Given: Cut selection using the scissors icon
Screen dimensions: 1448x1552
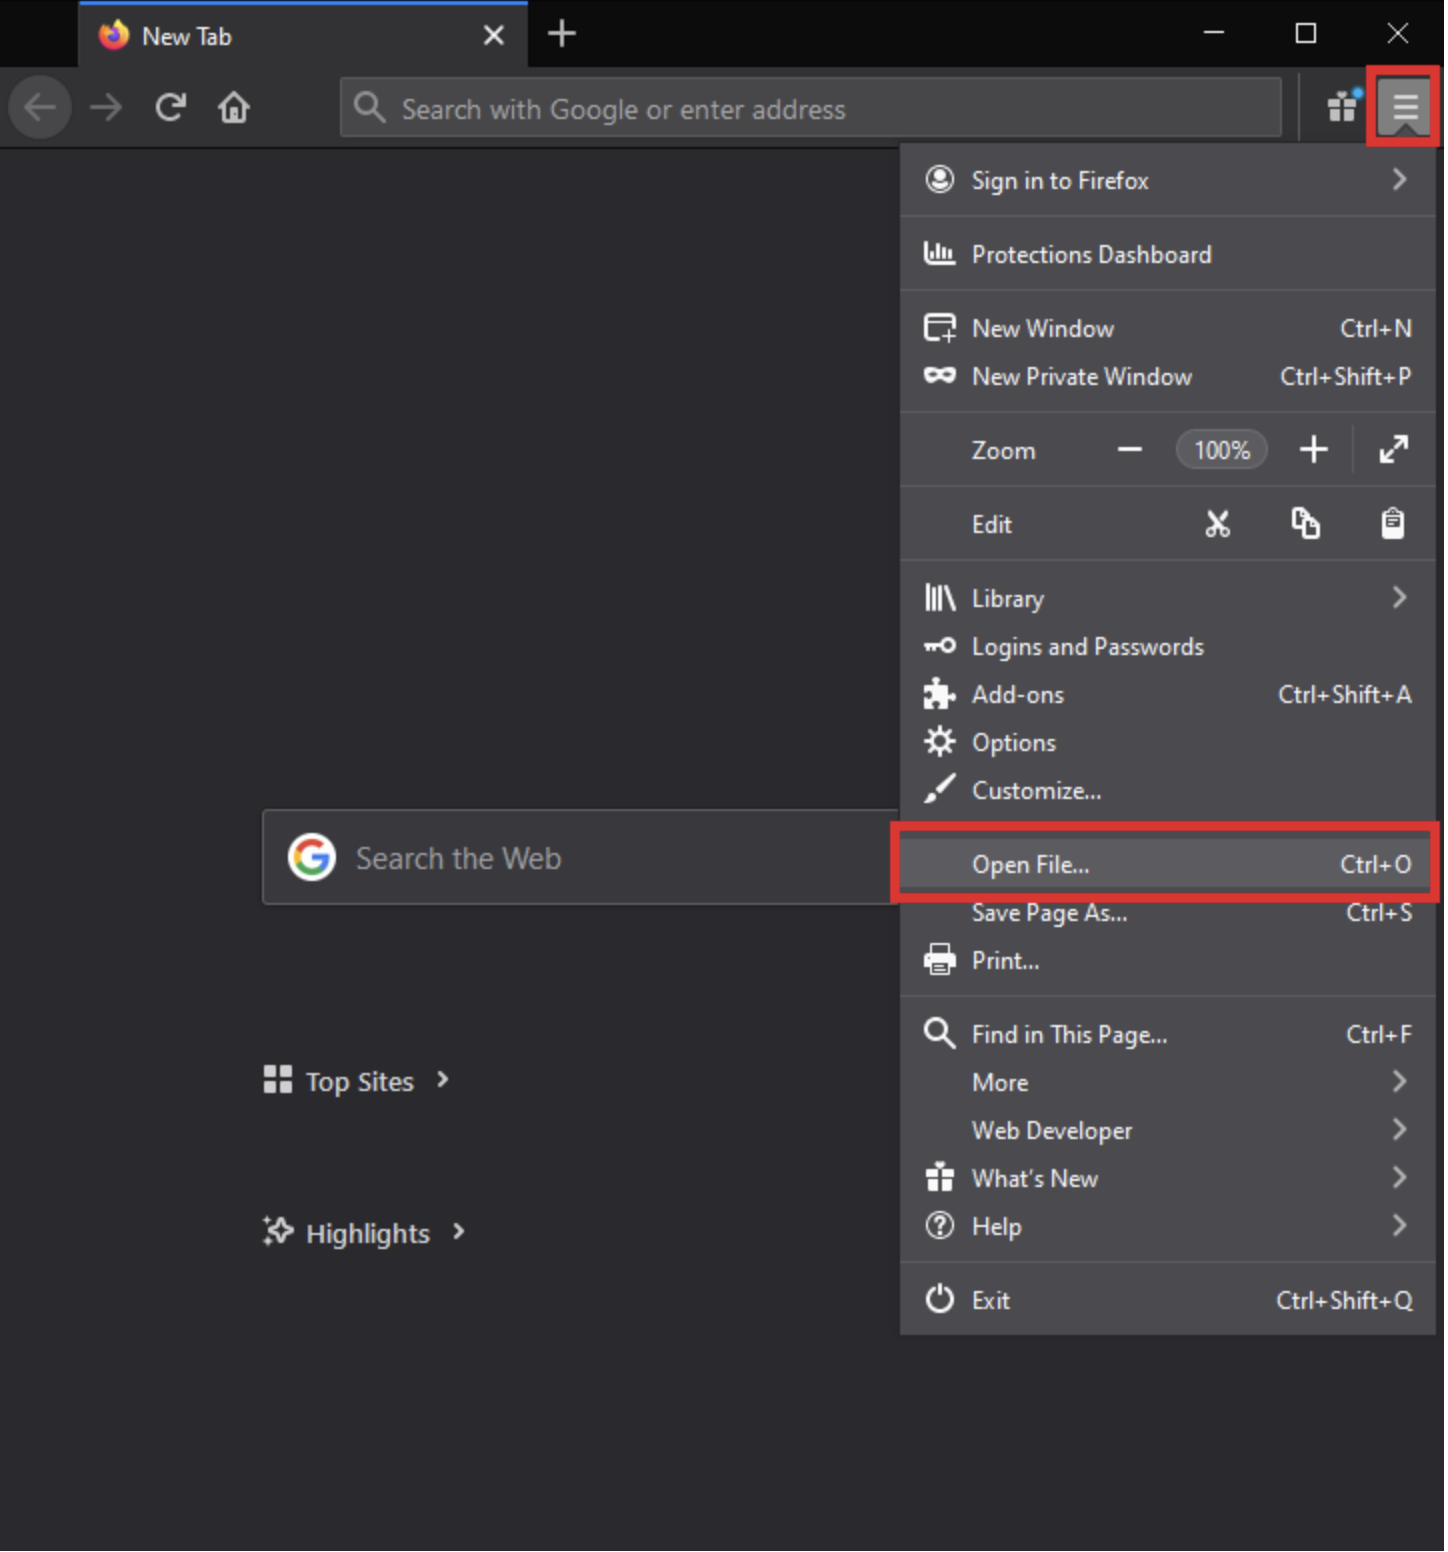Looking at the screenshot, I should (x=1217, y=524).
